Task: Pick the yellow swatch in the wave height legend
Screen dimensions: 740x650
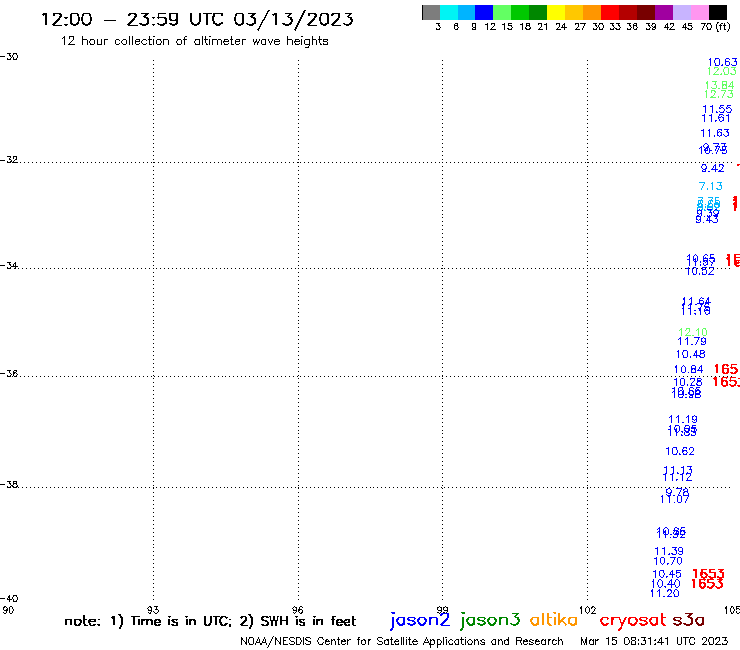Action: (556, 12)
